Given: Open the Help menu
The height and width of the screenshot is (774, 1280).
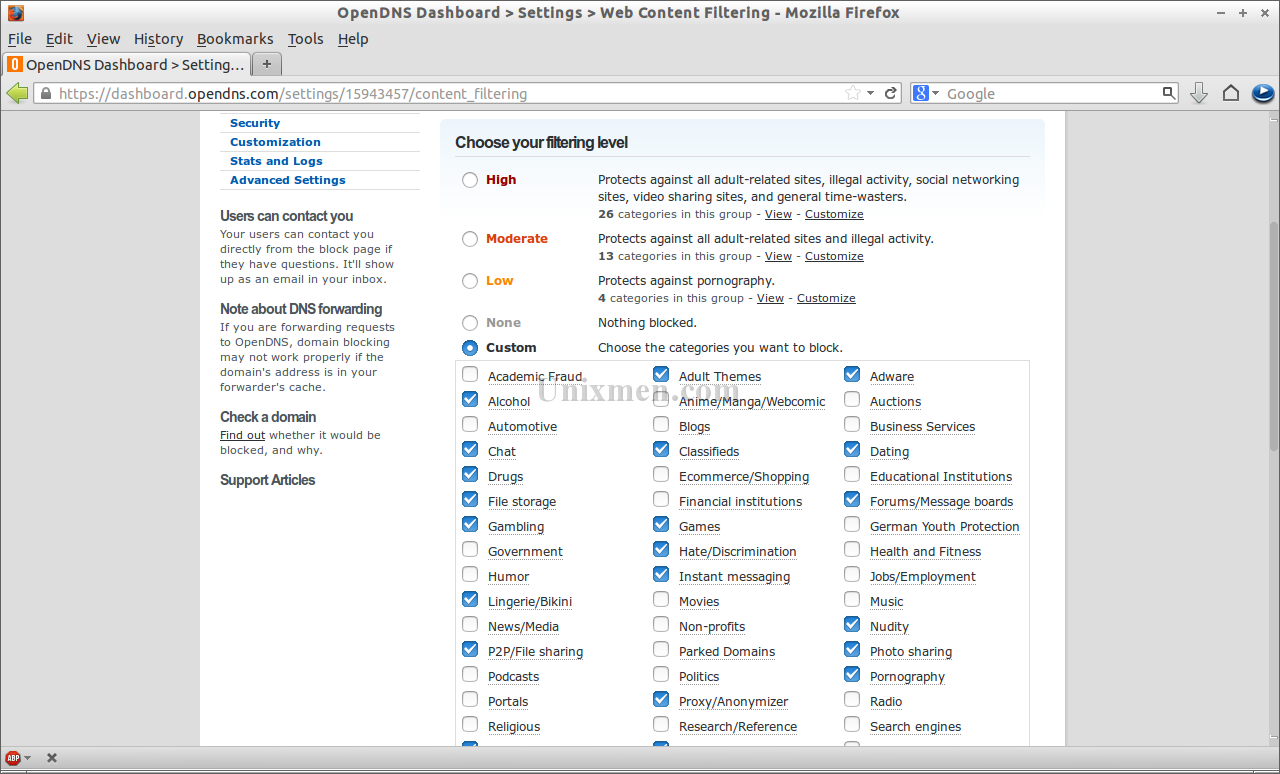Looking at the screenshot, I should (x=353, y=39).
